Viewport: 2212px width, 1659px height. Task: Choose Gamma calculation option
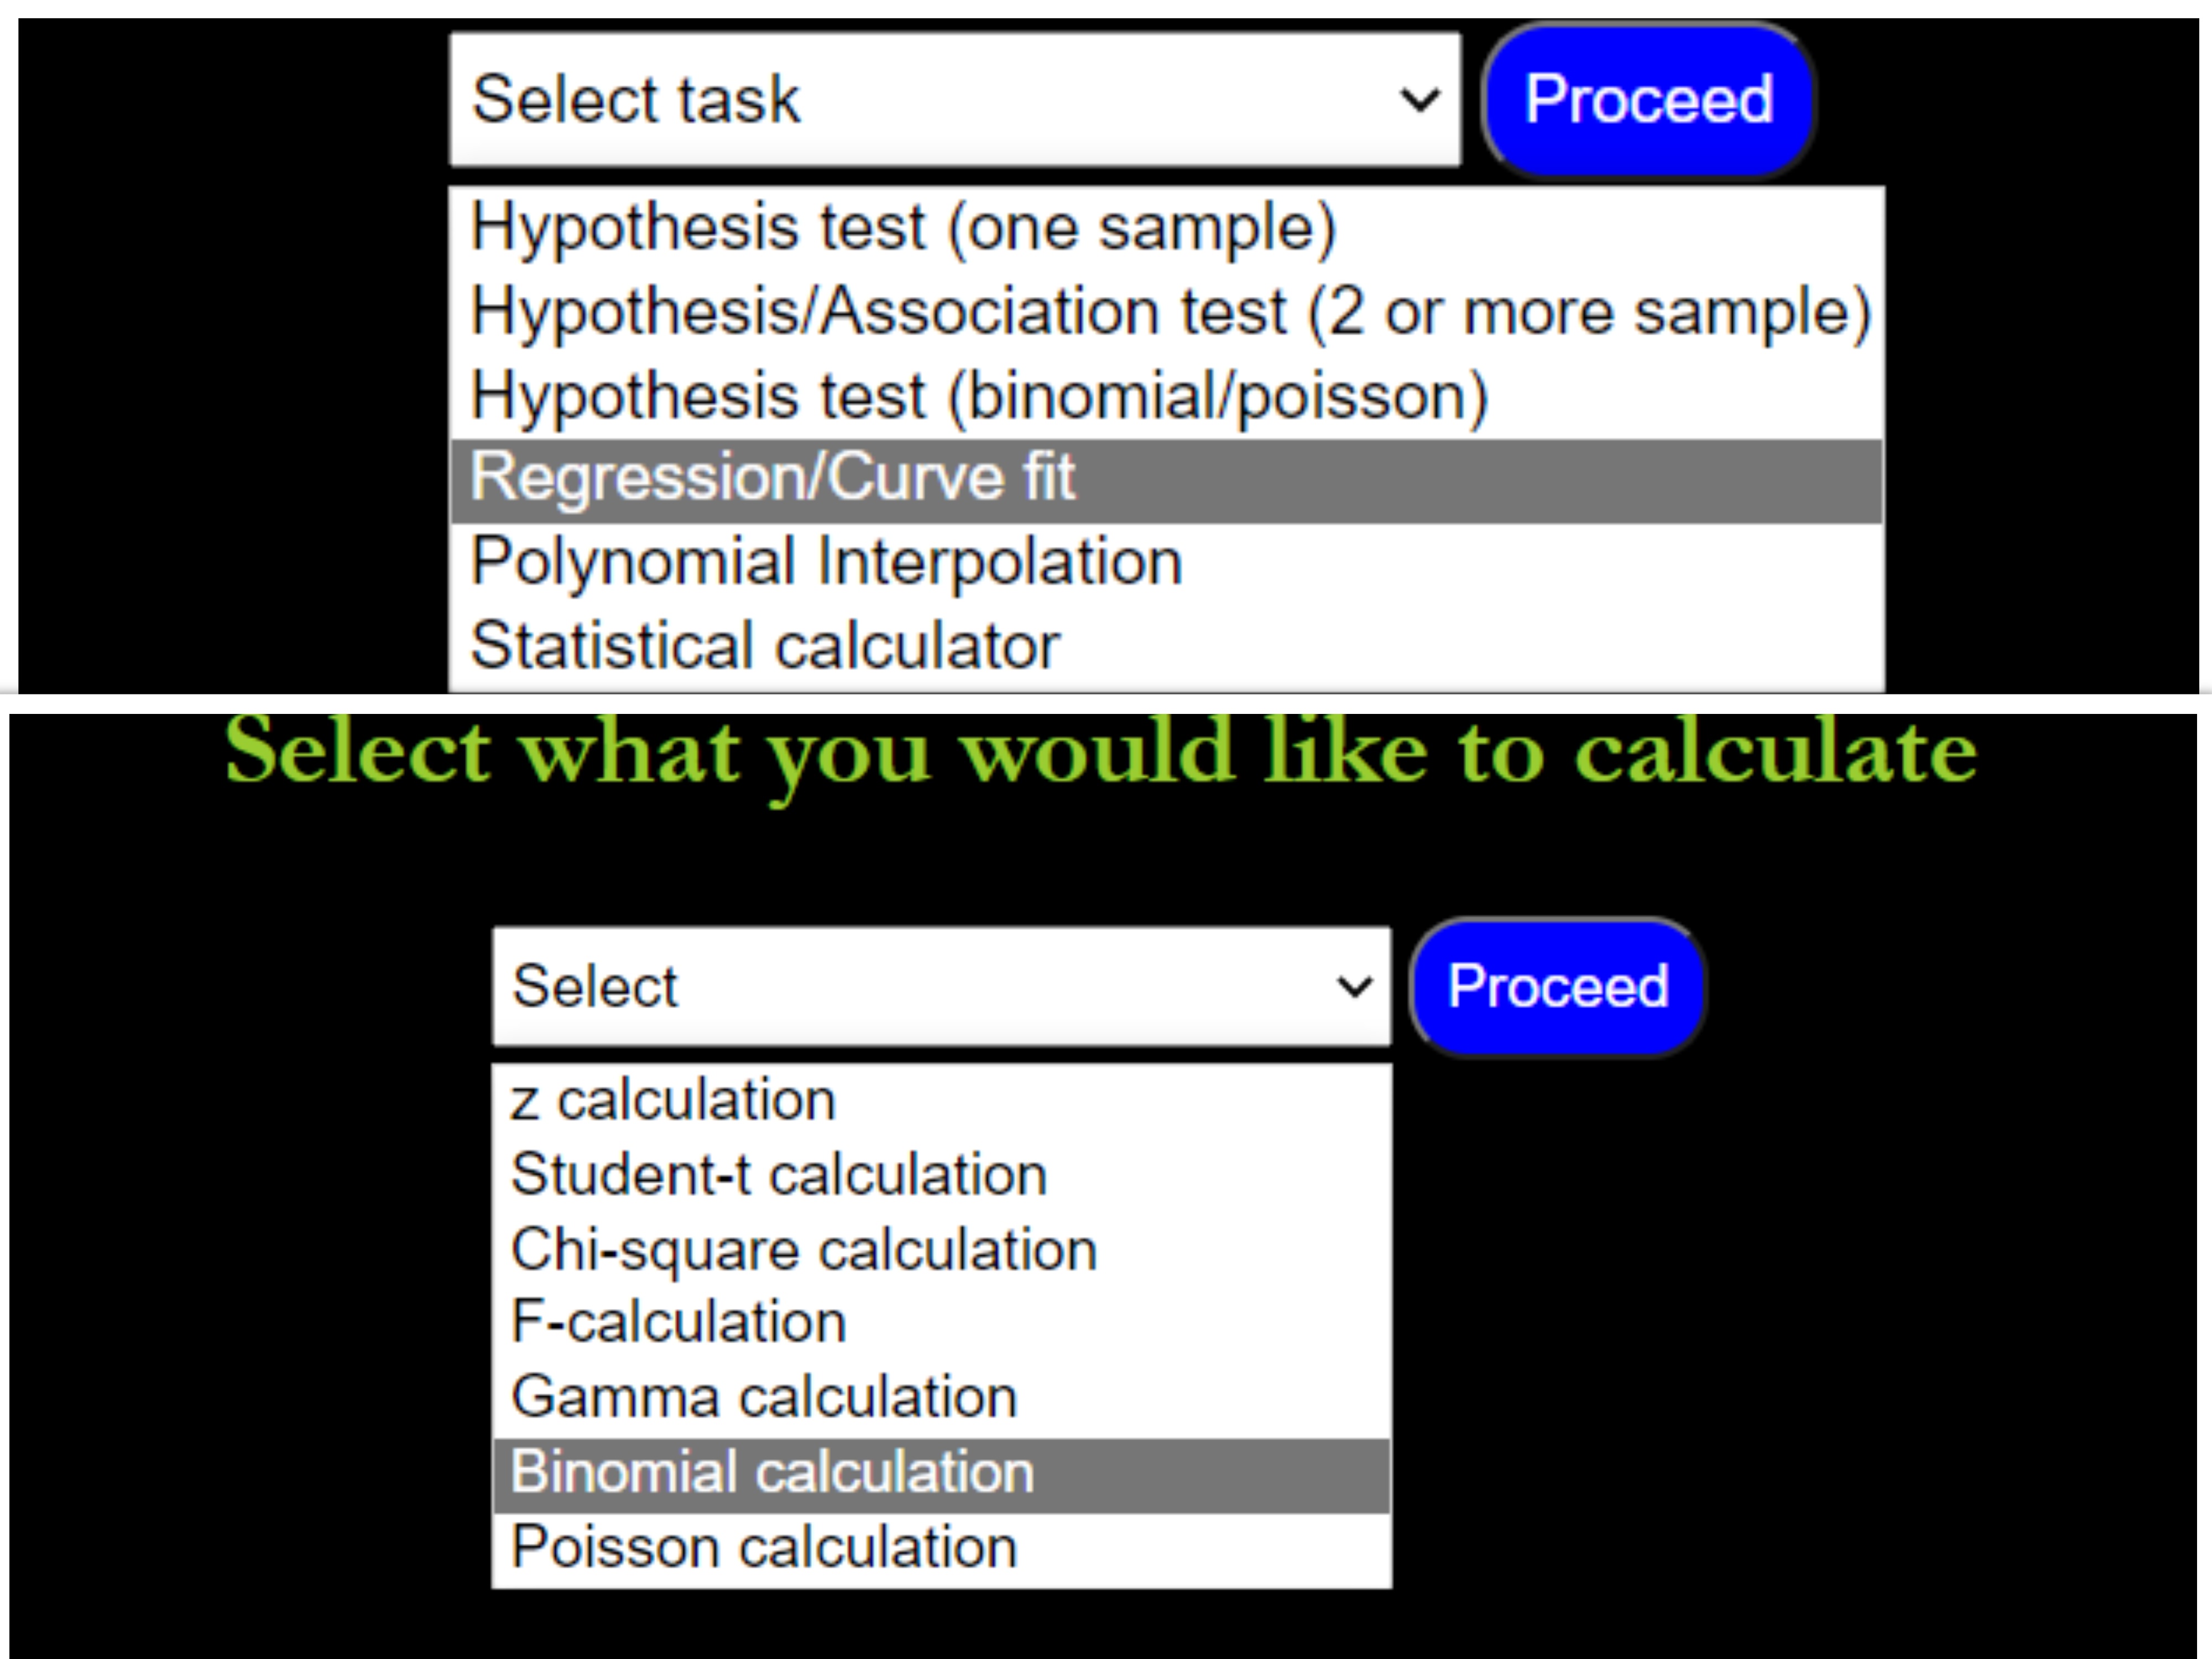coord(764,1397)
